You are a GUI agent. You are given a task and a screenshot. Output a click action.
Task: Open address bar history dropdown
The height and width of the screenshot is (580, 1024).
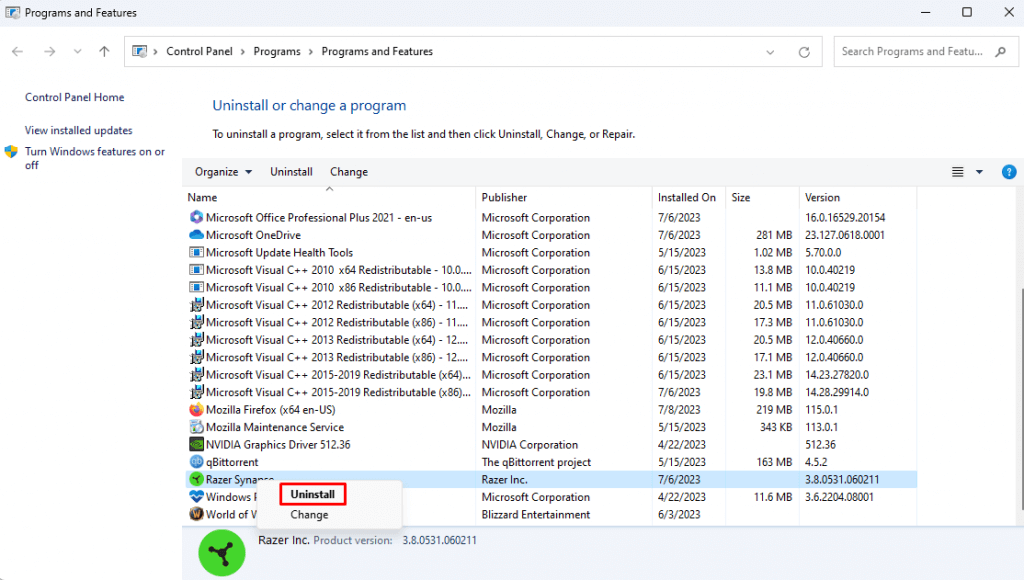tap(770, 52)
